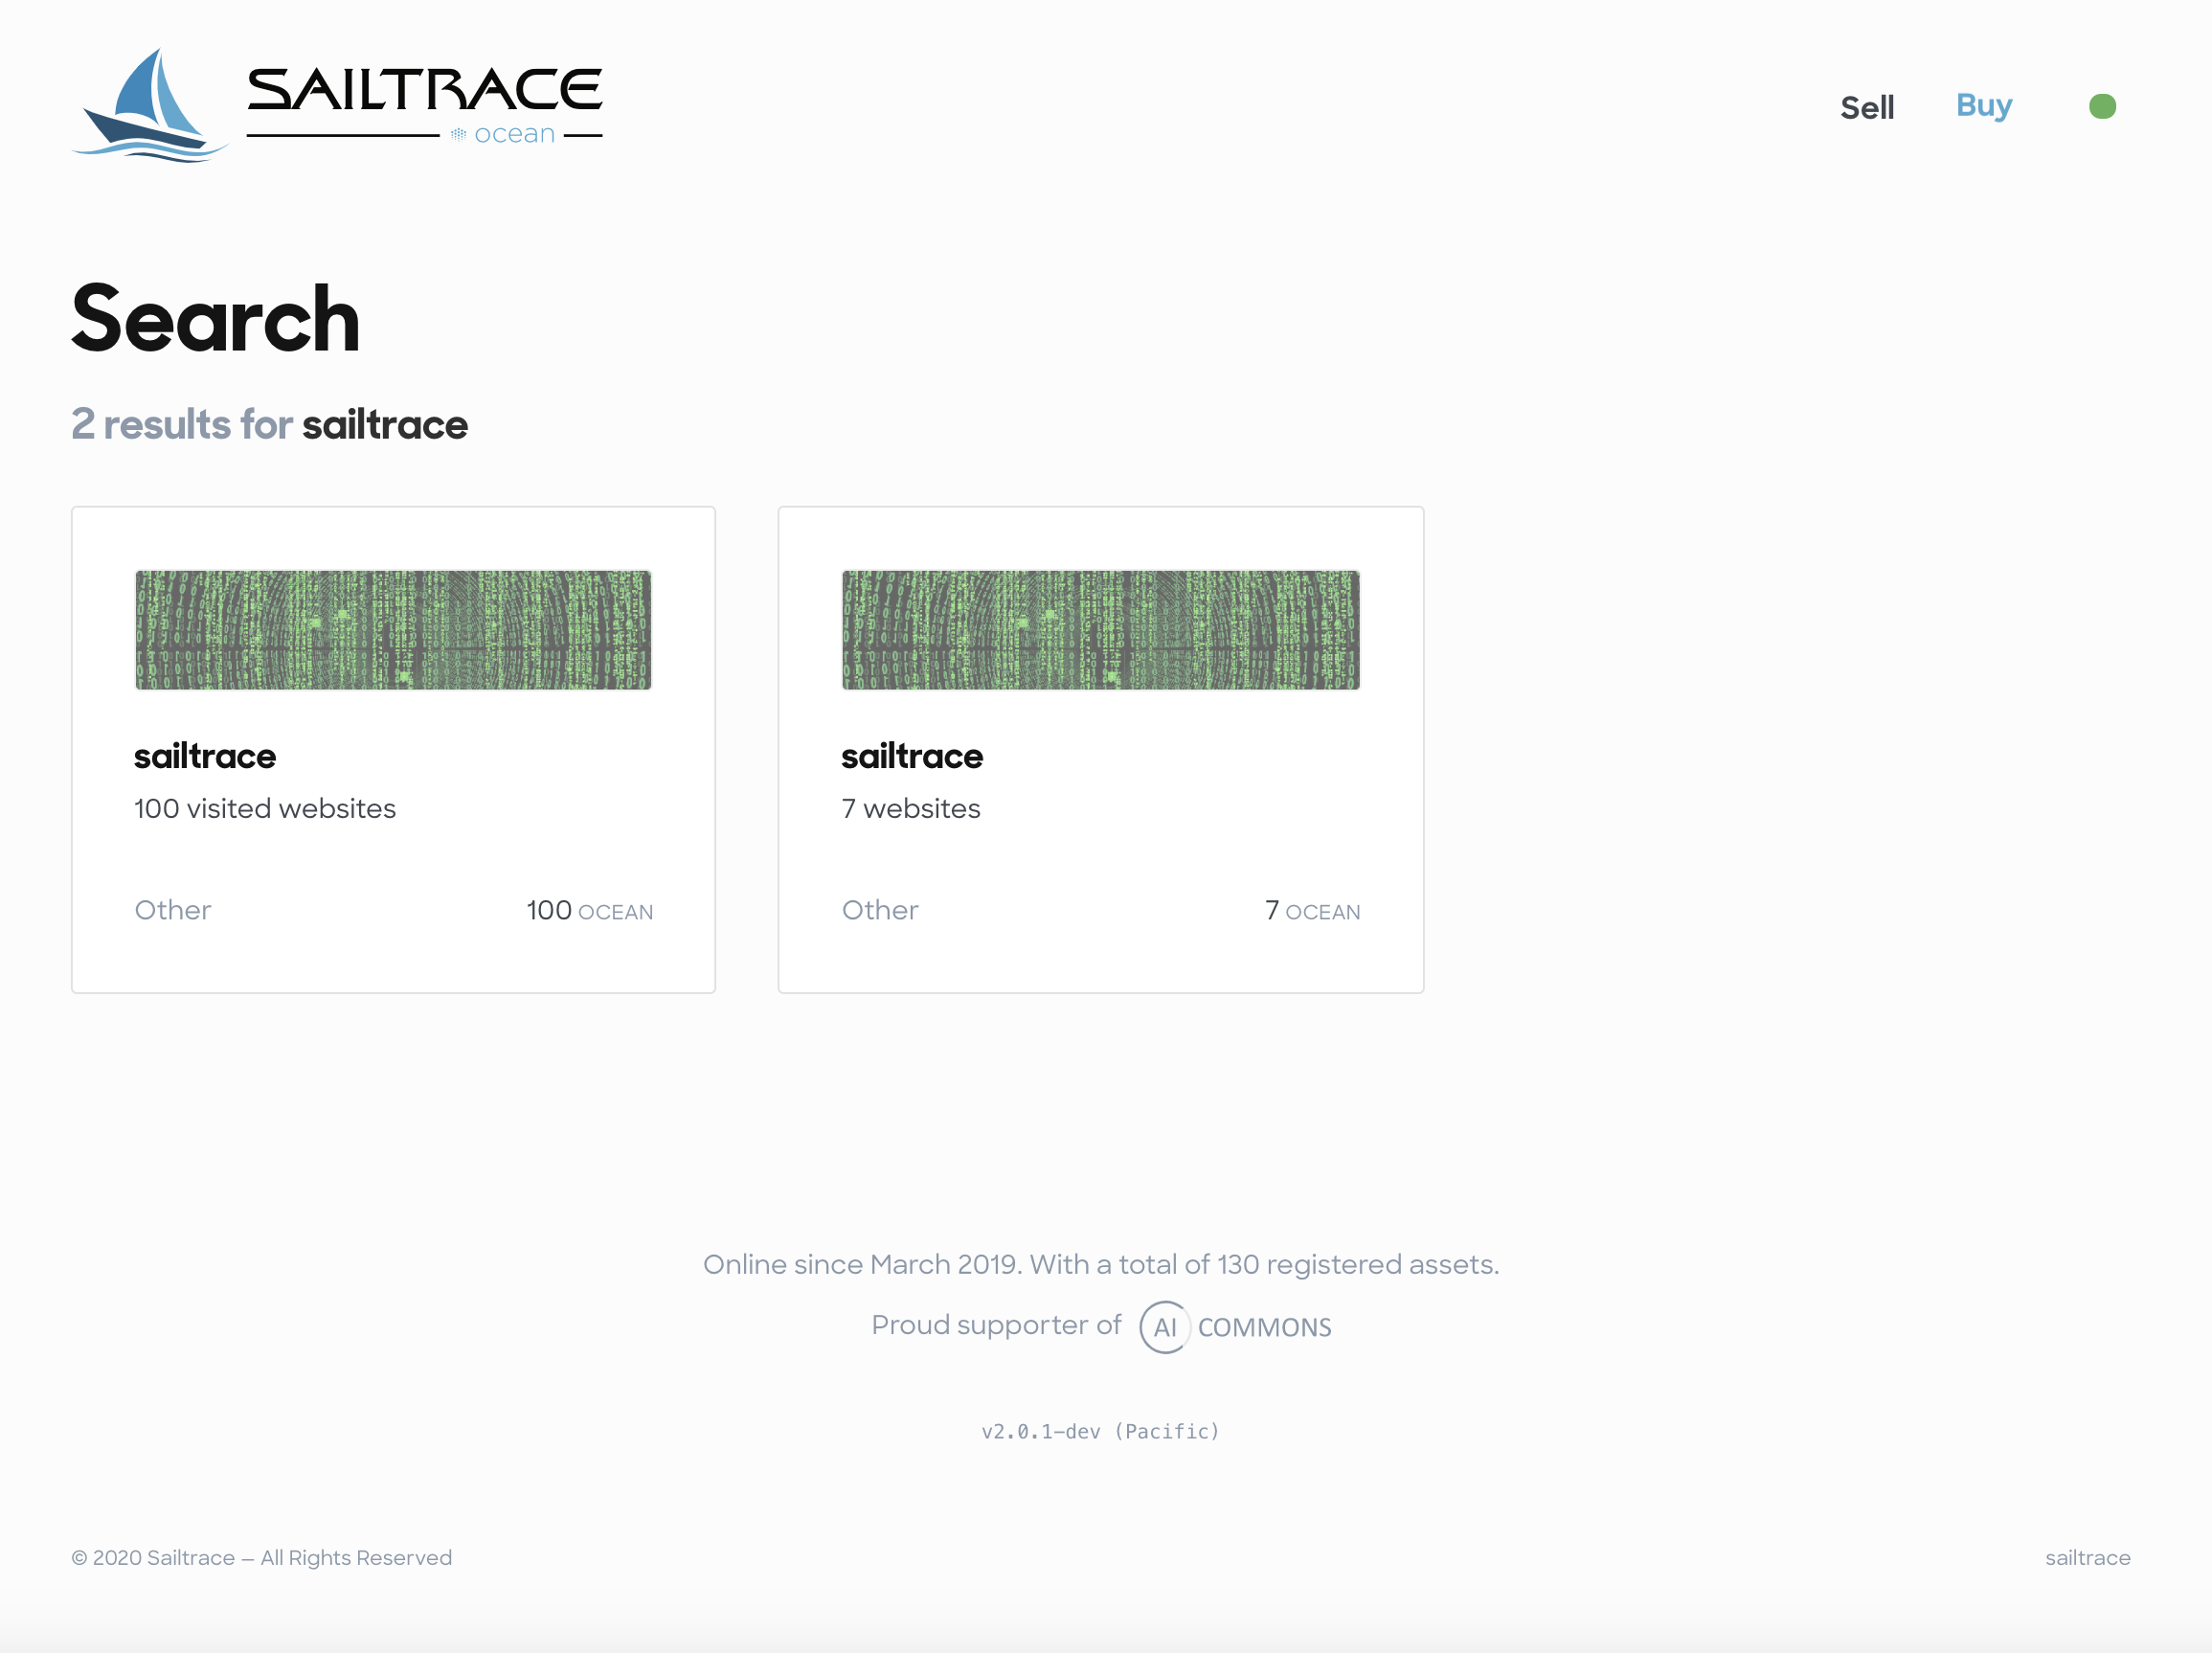Viewport: 2212px width, 1653px height.
Task: Click the COMMONS text link in footer
Action: tap(1264, 1327)
